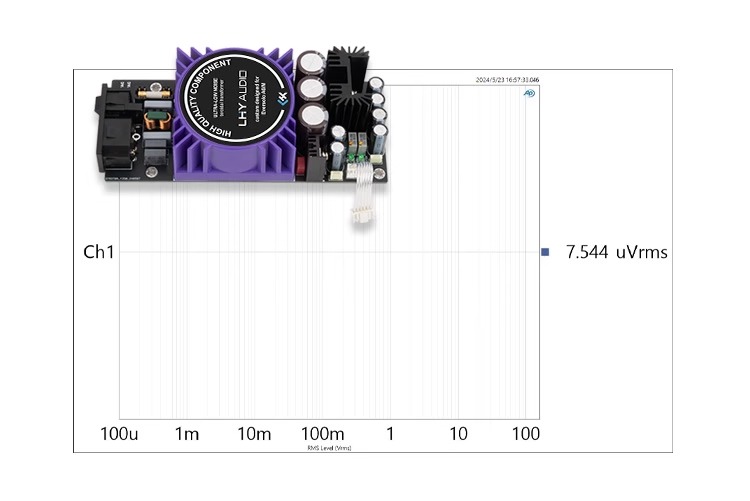Click the 10 axis tick label
This screenshot has height=501, width=750.
[x=458, y=434]
